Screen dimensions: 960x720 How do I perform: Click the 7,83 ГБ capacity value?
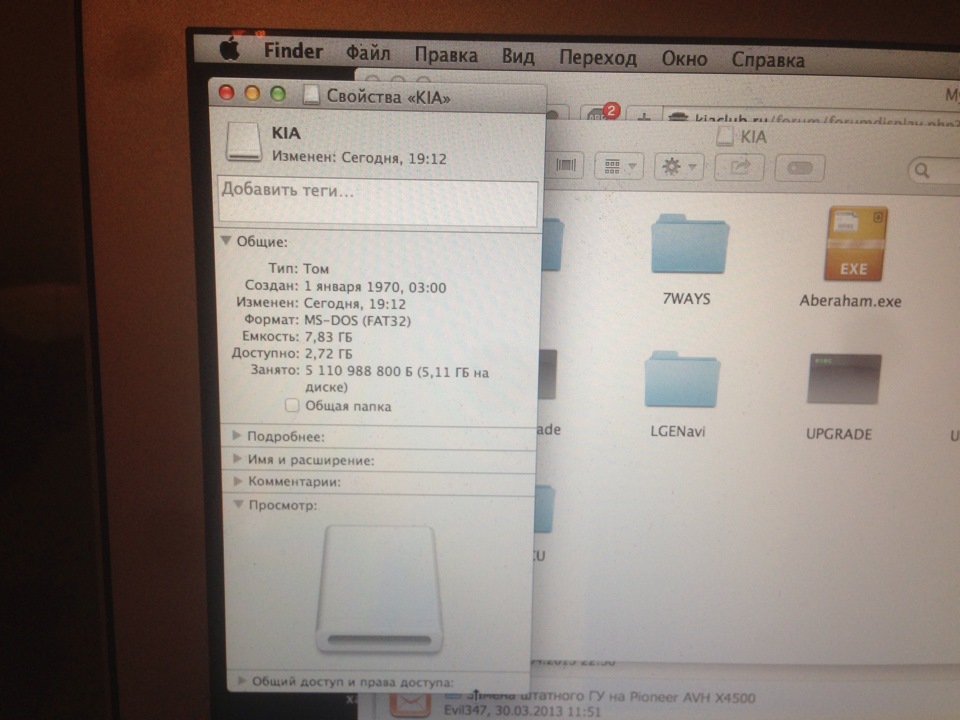[328, 337]
